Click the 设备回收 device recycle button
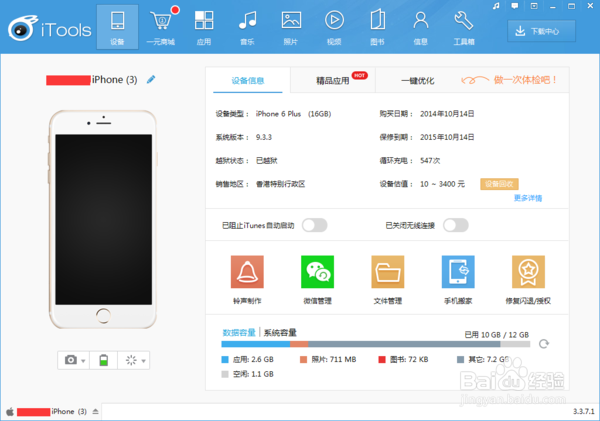 pos(499,184)
